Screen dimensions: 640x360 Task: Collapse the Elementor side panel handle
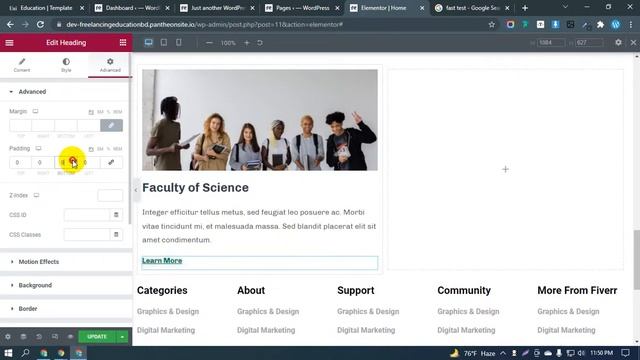point(136,190)
